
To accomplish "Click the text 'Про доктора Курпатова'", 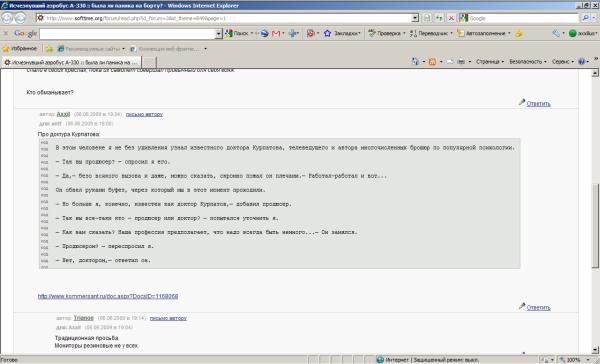I will click(x=69, y=134).
